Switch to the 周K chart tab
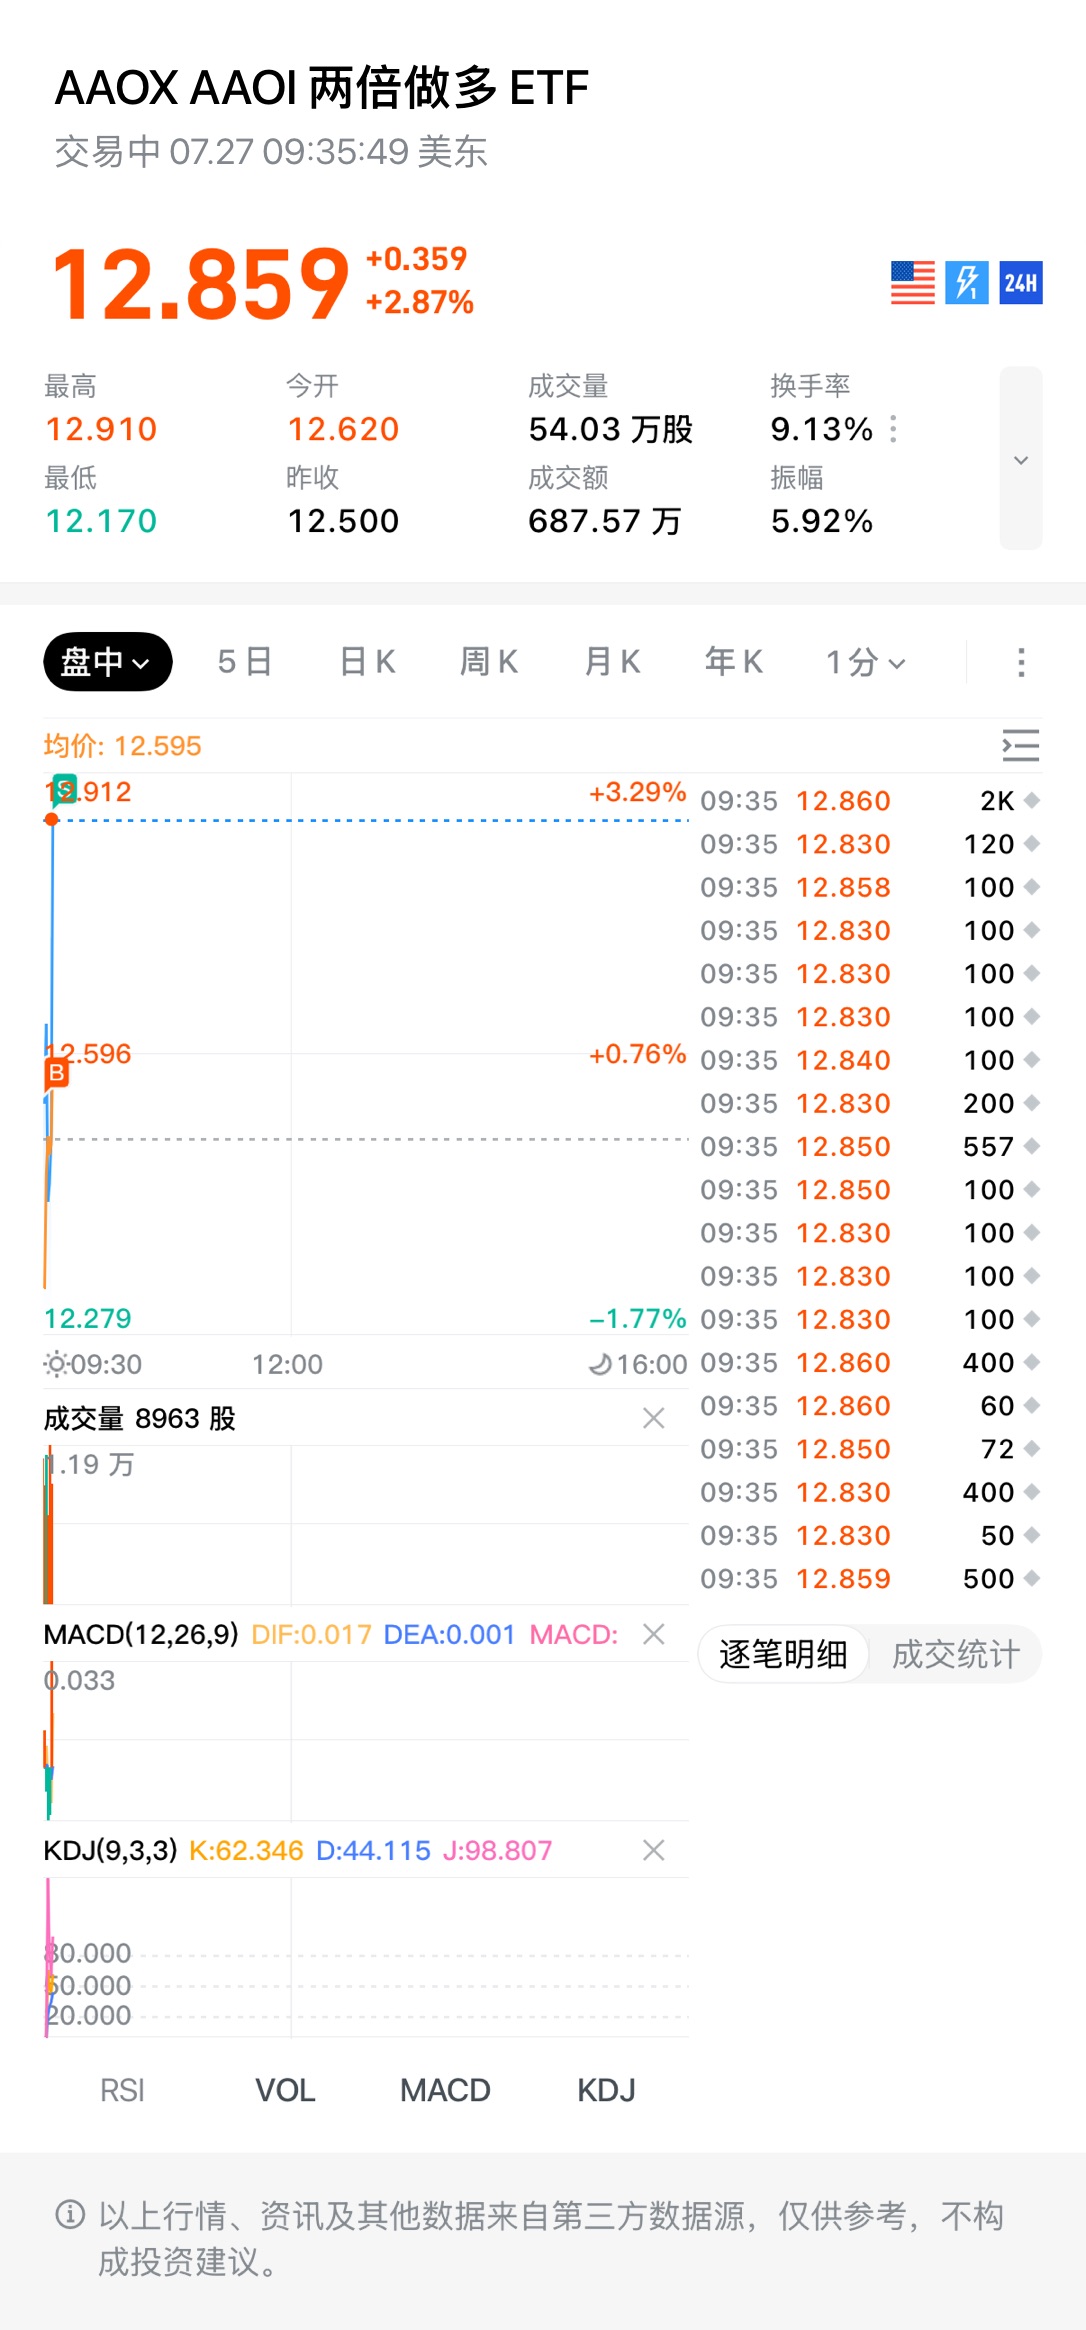 489,662
